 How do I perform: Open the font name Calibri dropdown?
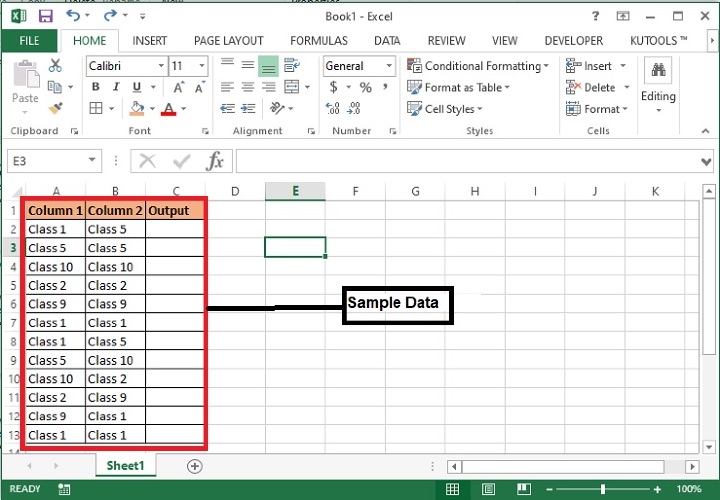(x=161, y=66)
